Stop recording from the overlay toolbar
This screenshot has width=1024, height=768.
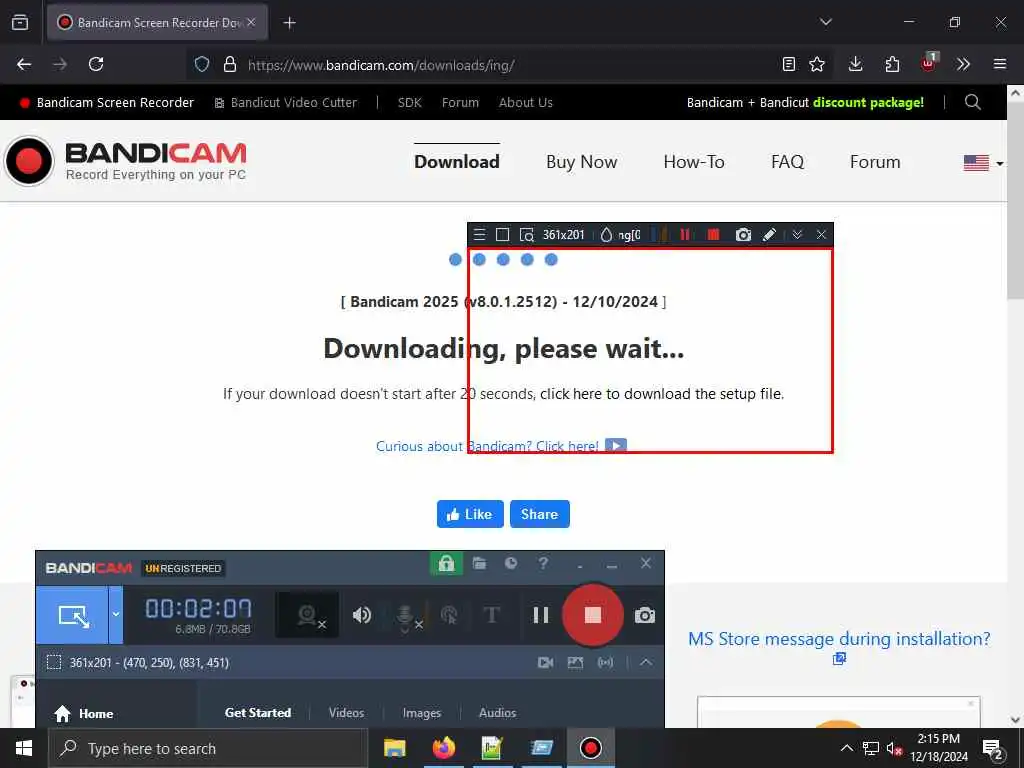(x=713, y=234)
